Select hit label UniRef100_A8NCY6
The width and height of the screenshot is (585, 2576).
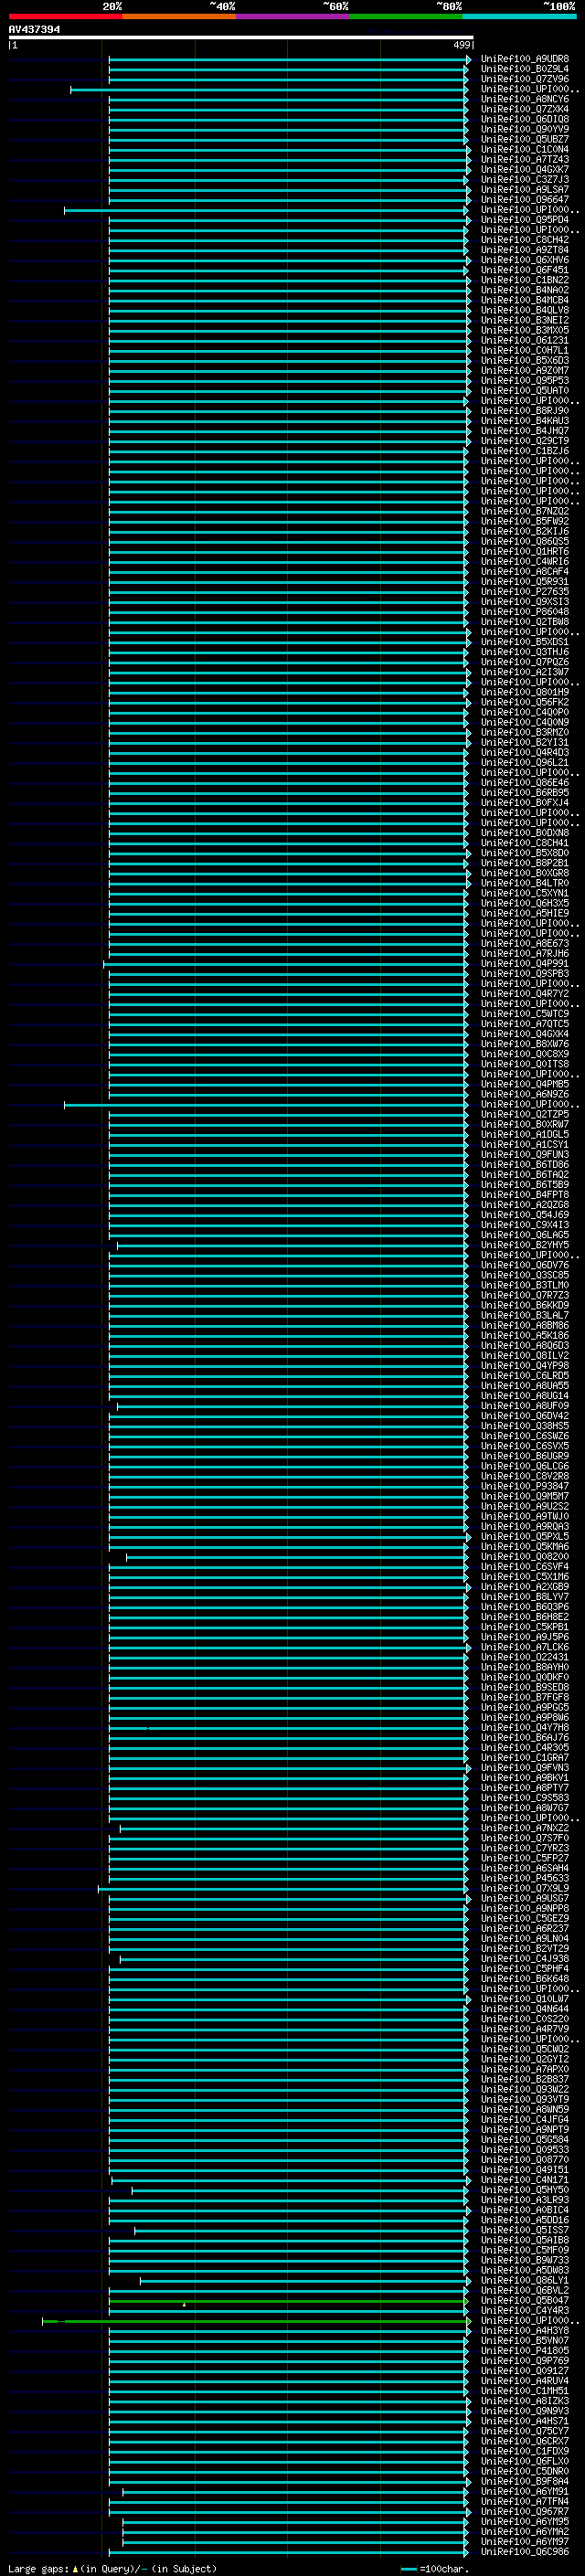point(525,99)
